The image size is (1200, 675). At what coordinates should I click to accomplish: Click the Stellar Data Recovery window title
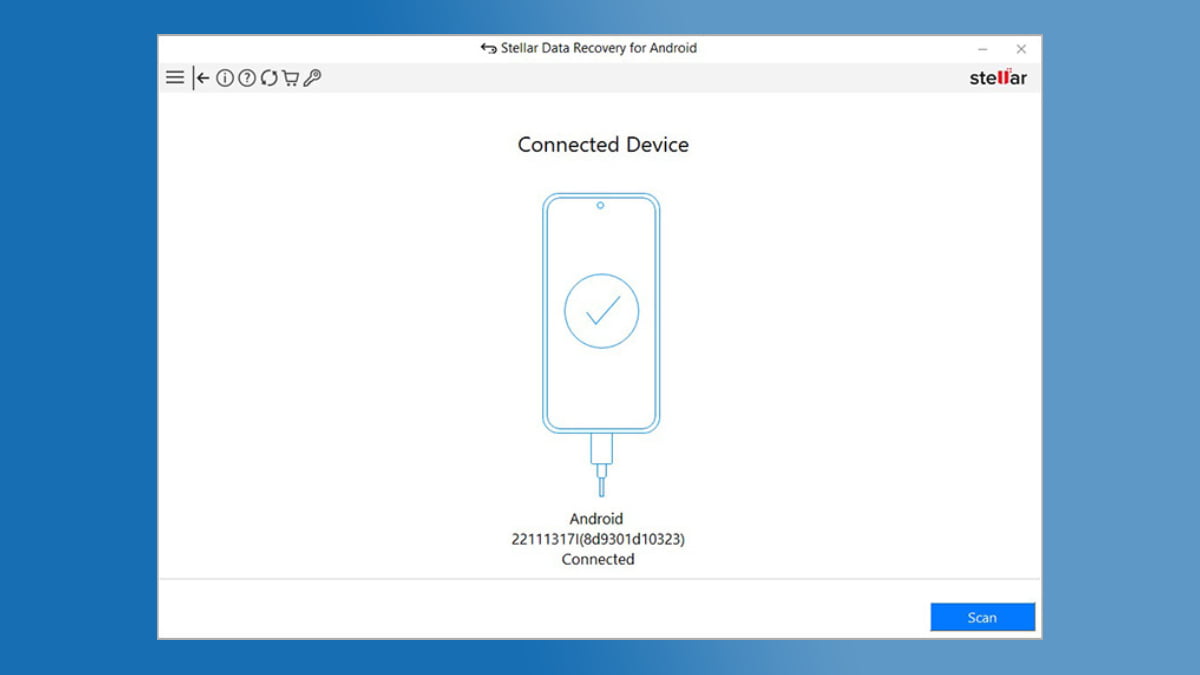(599, 48)
